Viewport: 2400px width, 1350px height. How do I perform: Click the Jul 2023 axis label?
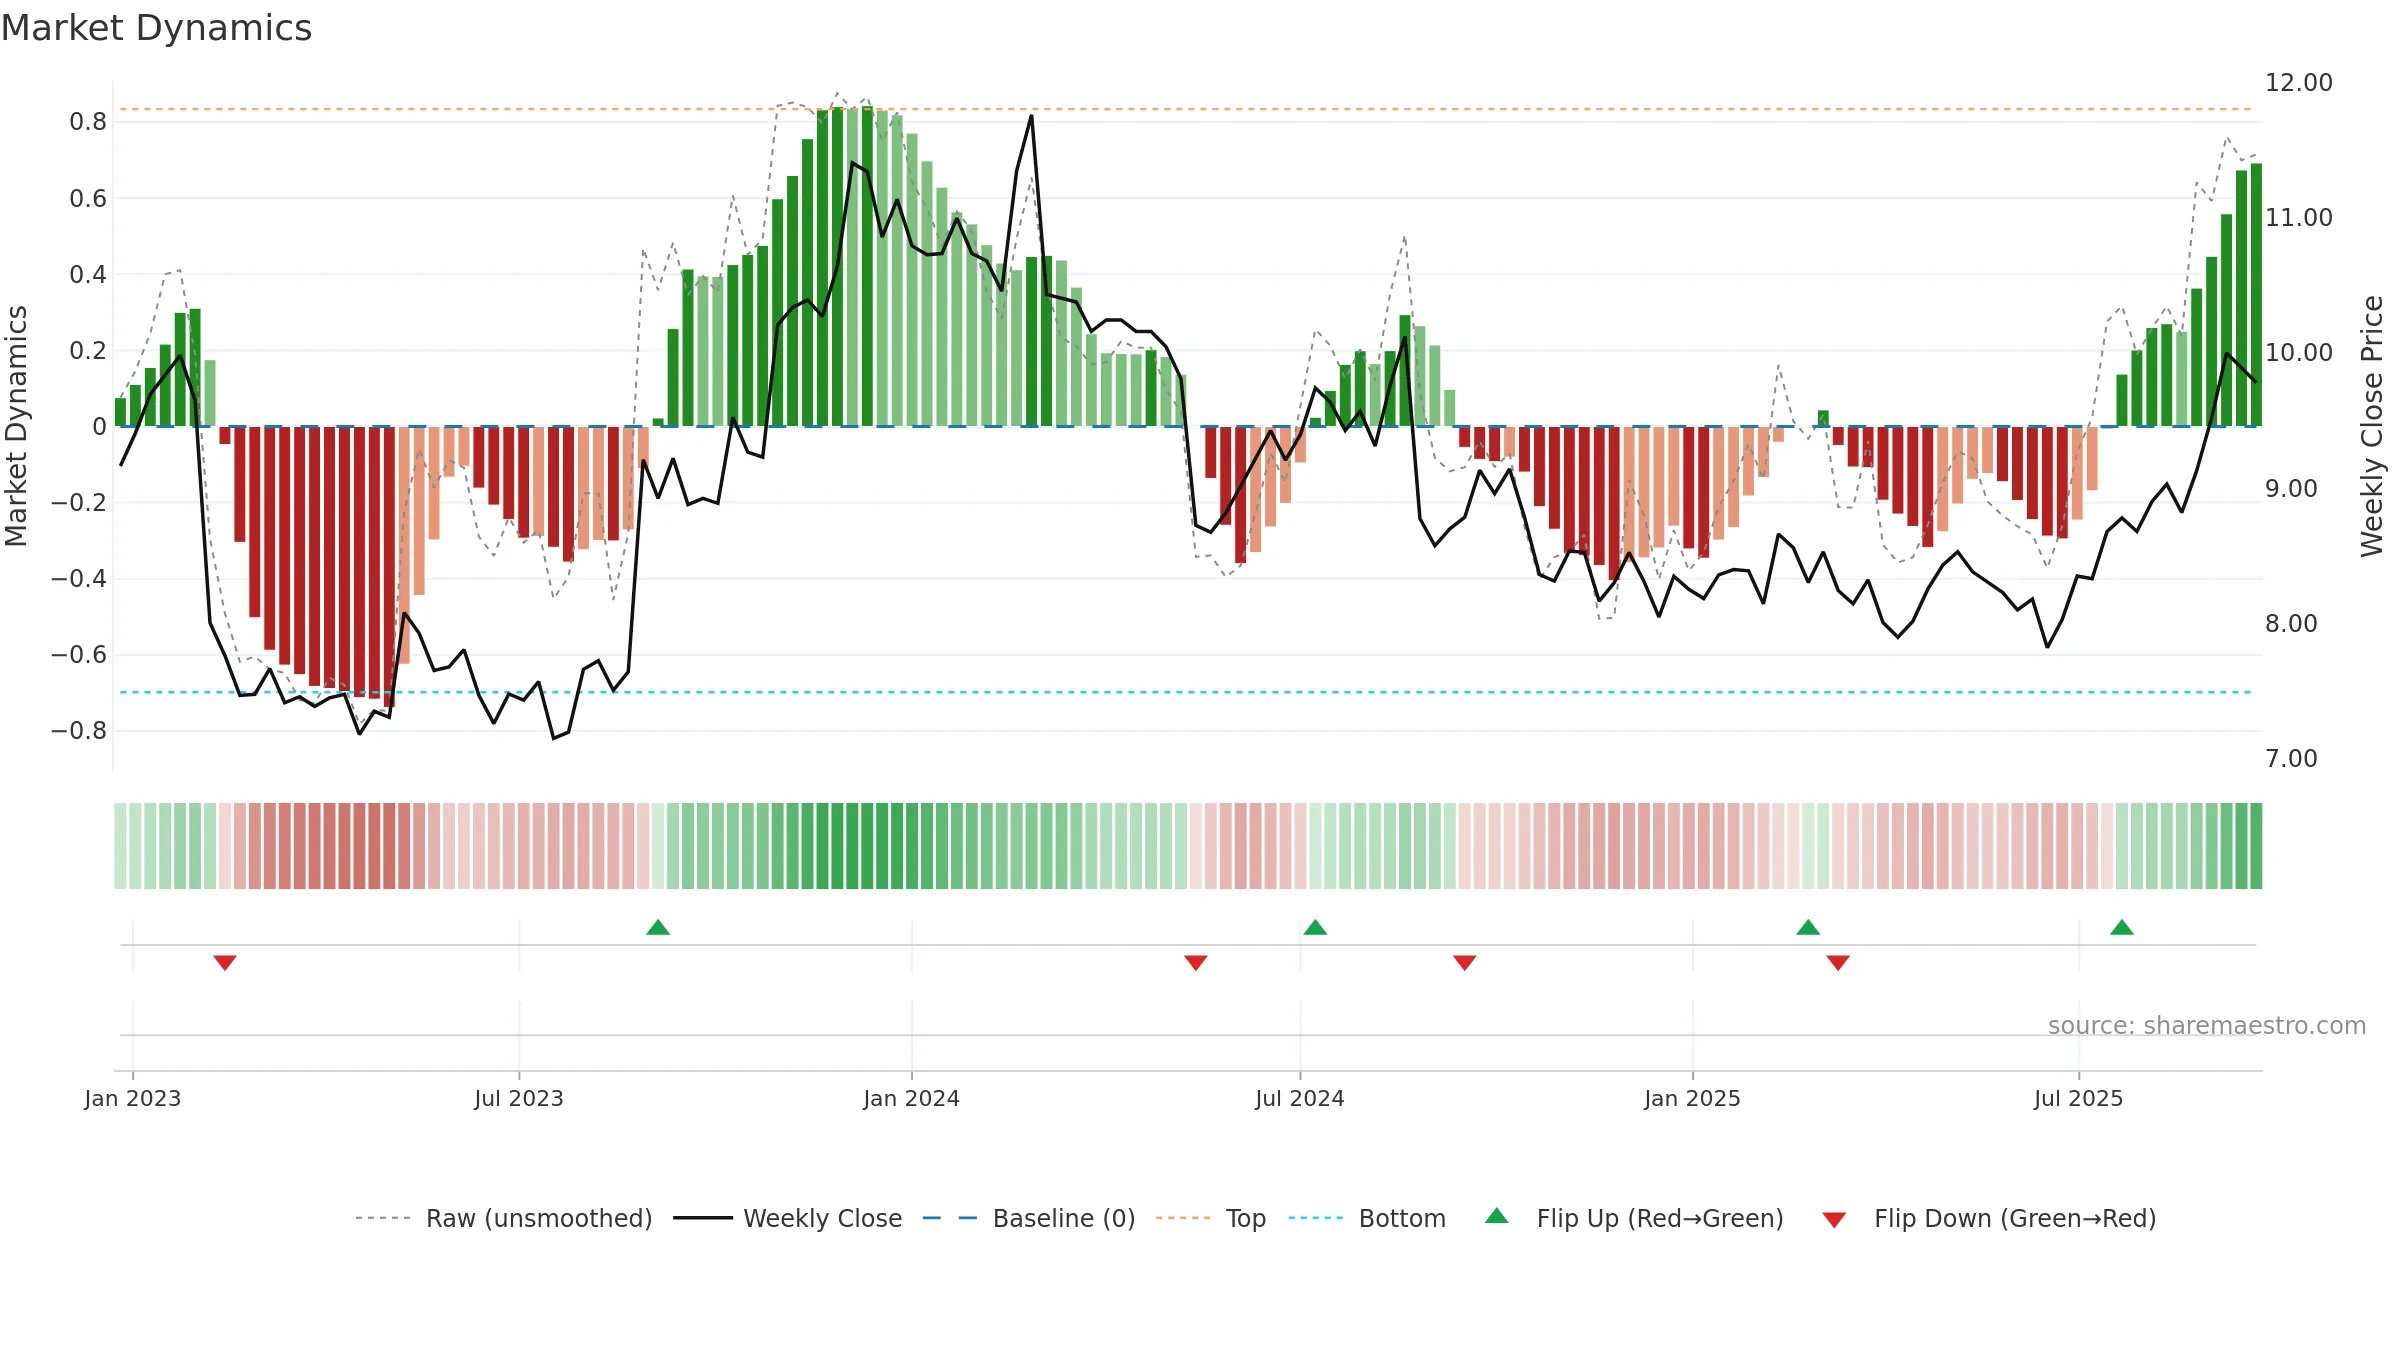[519, 1098]
